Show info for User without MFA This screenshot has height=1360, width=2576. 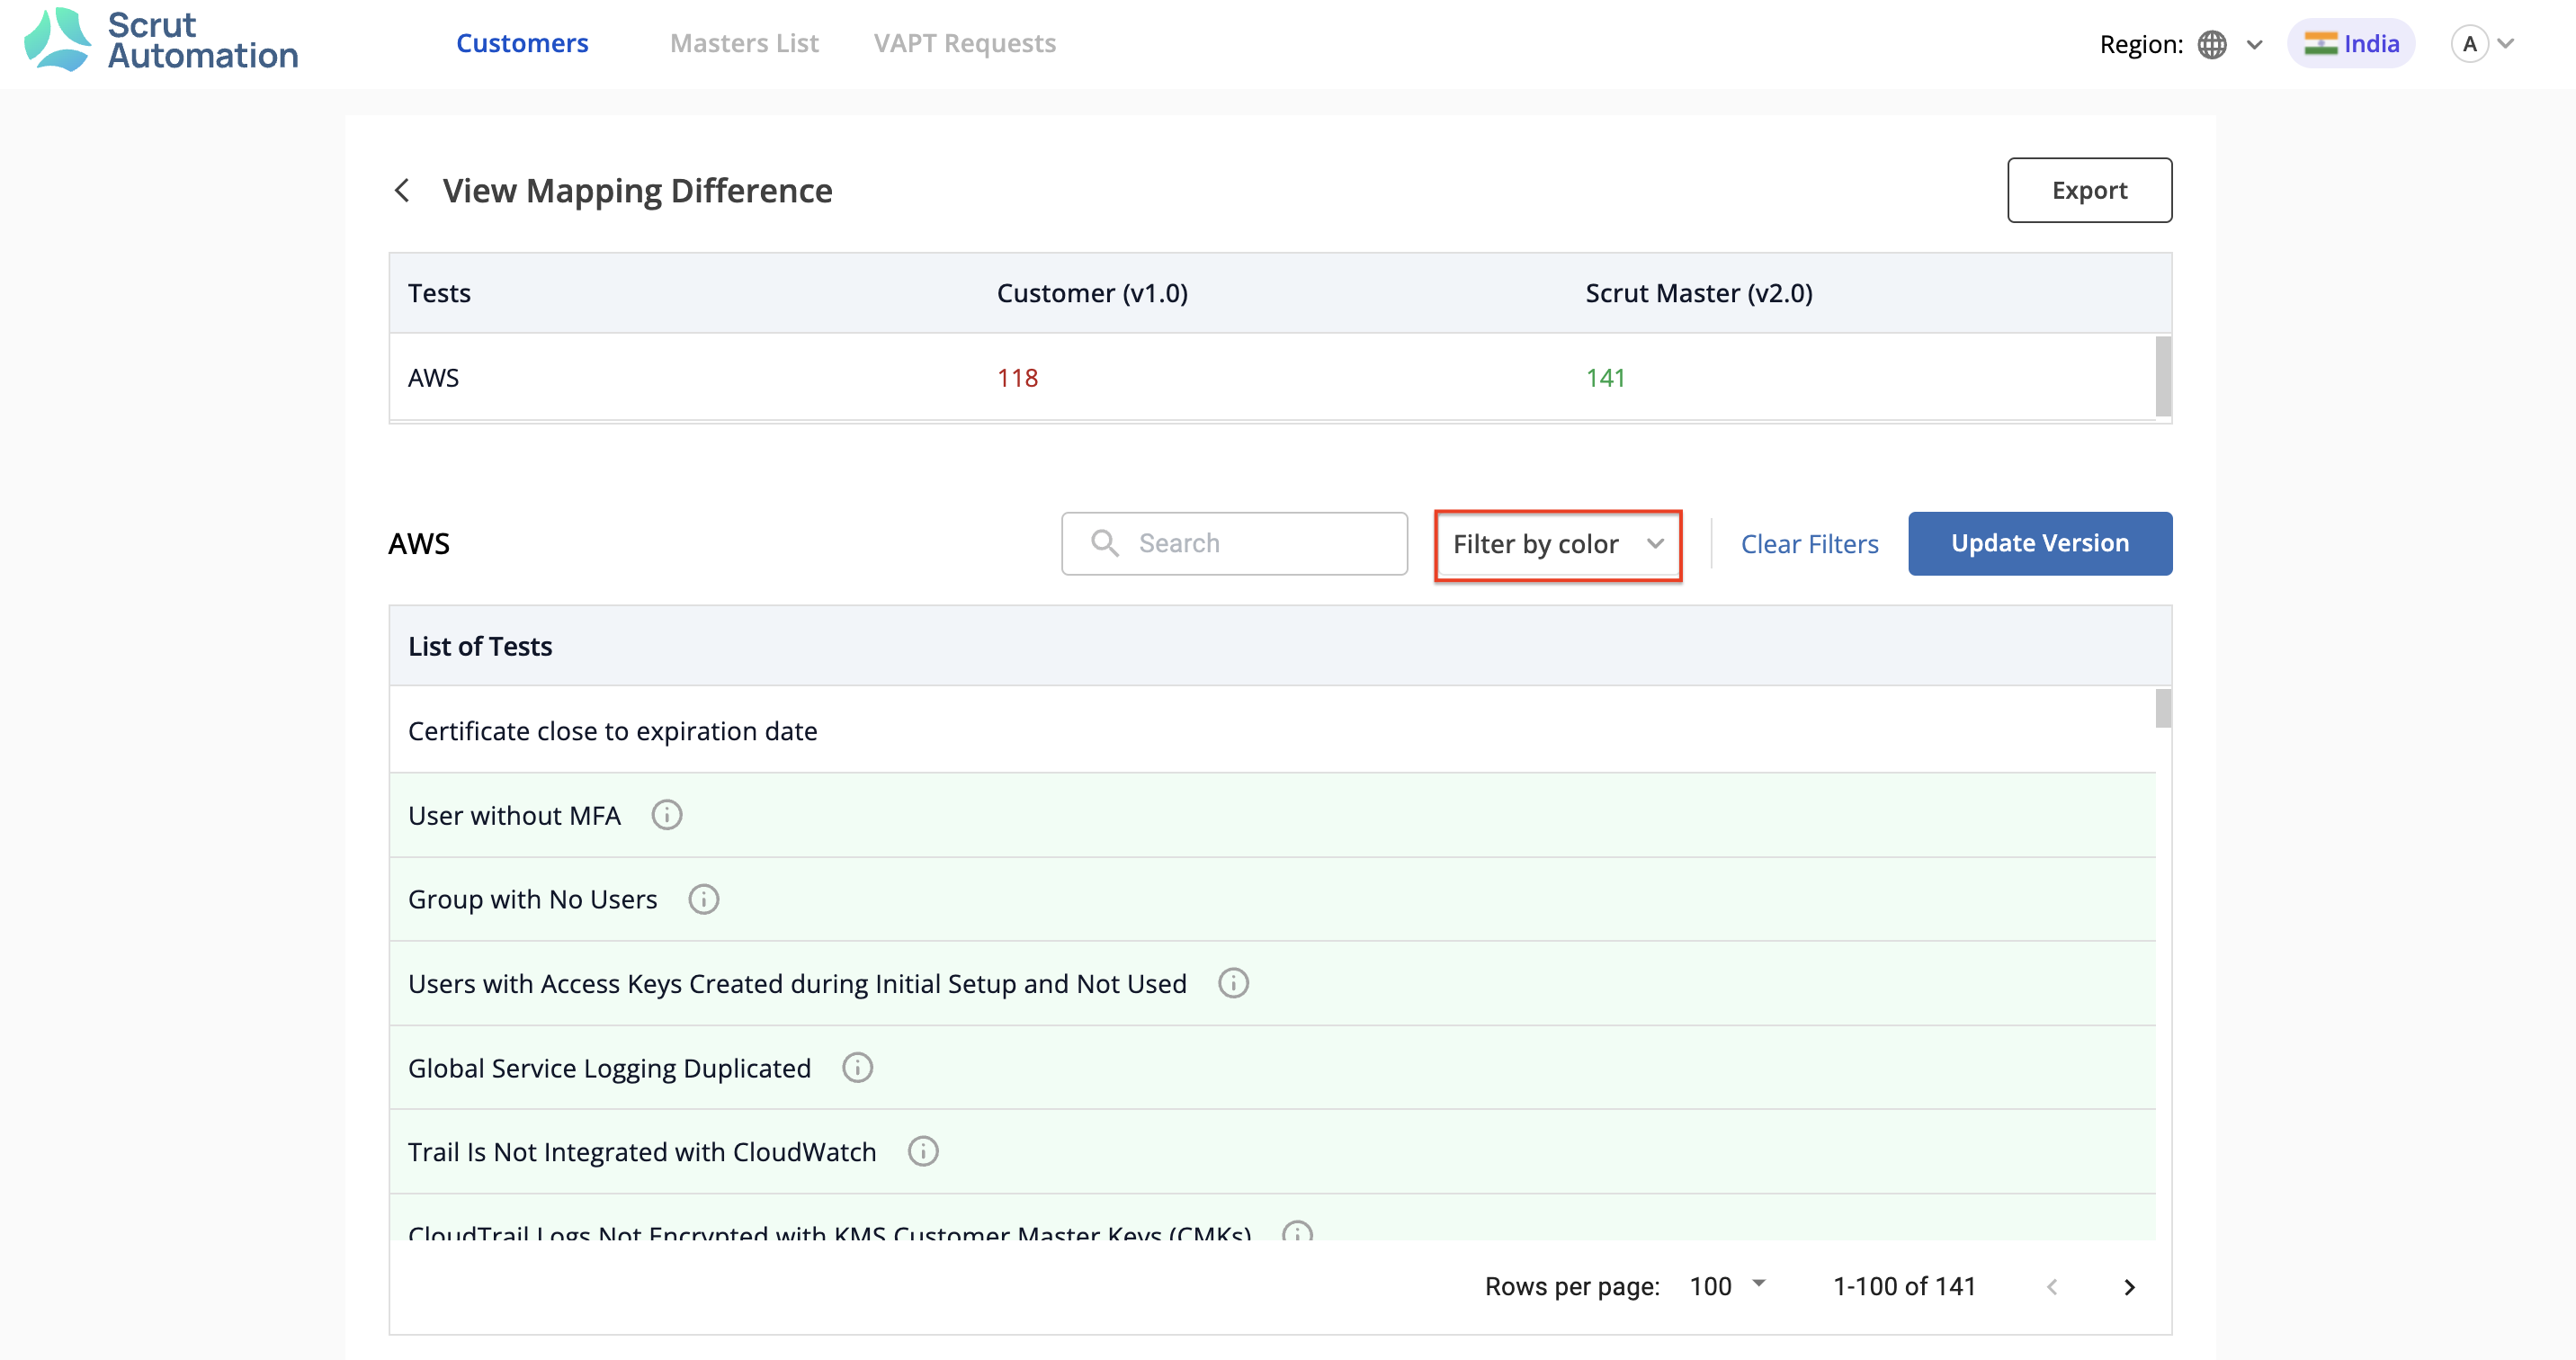[667, 815]
